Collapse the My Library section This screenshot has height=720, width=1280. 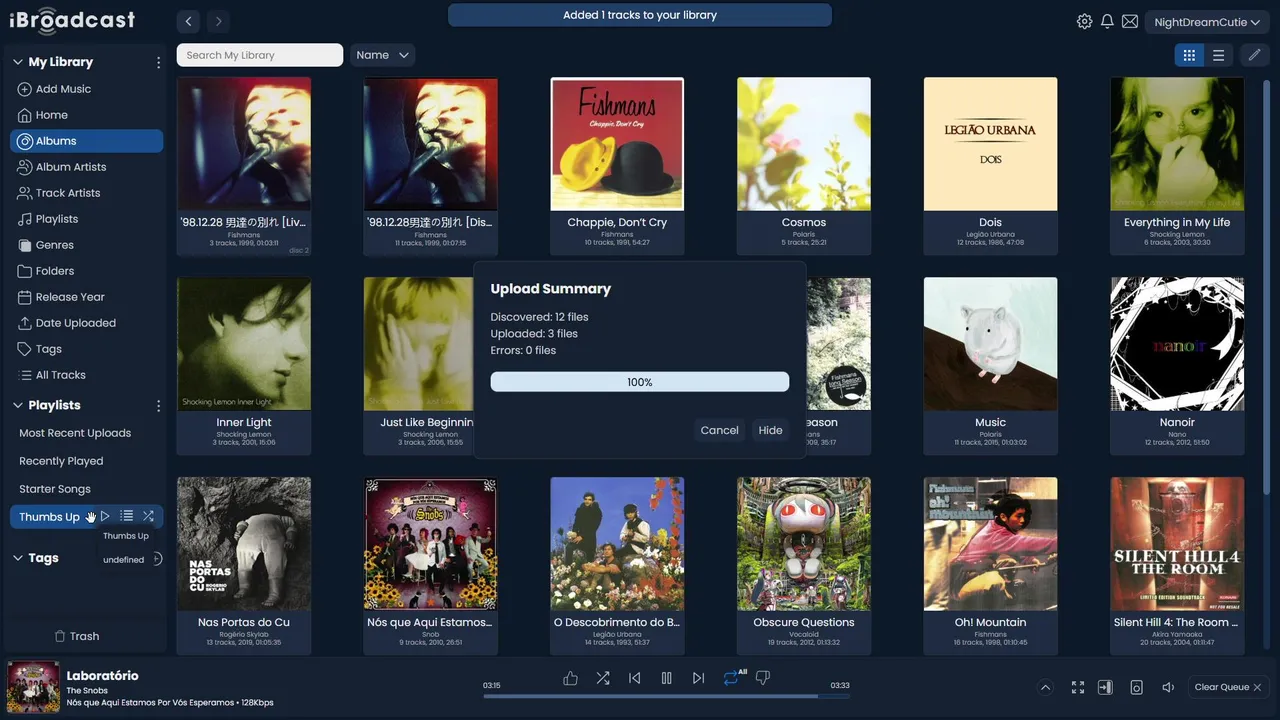coord(18,62)
